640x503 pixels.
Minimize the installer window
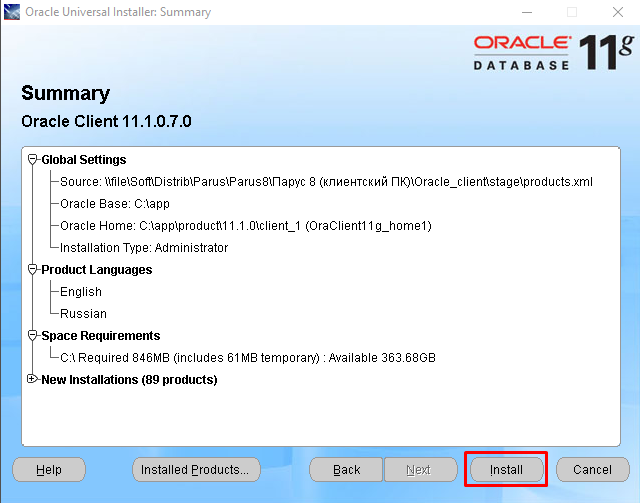[526, 12]
